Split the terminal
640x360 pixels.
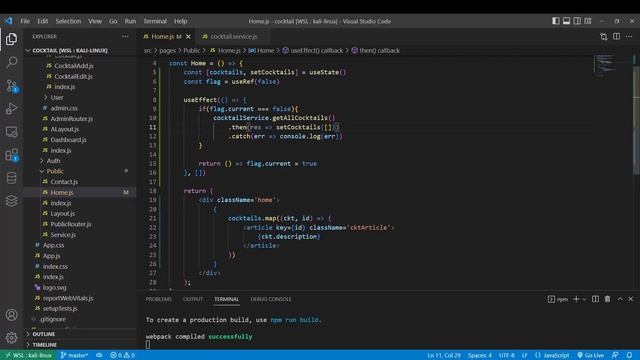click(x=596, y=299)
